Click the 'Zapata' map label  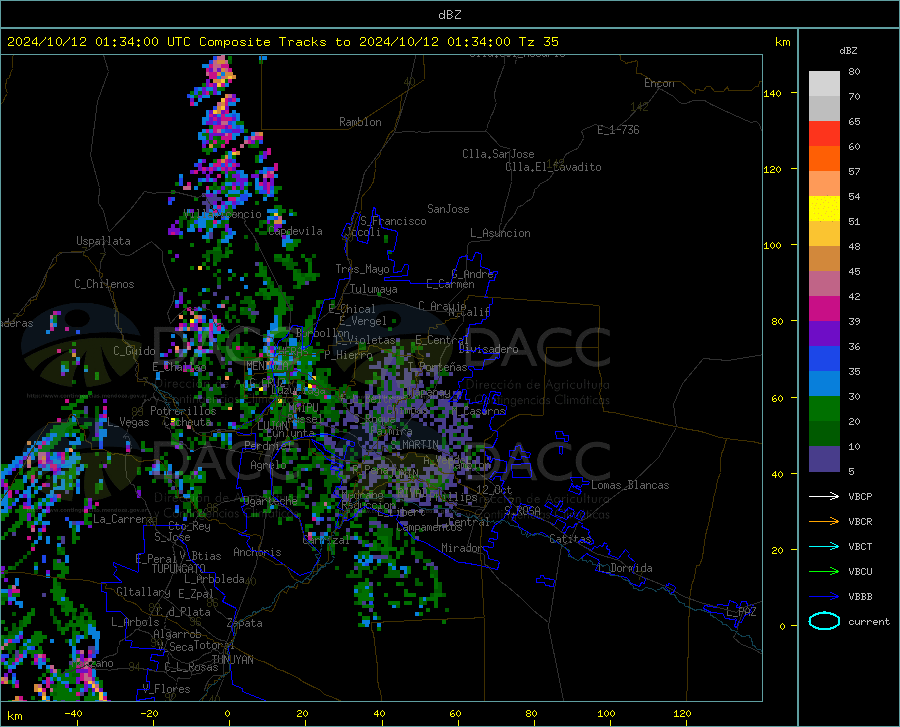click(x=245, y=623)
